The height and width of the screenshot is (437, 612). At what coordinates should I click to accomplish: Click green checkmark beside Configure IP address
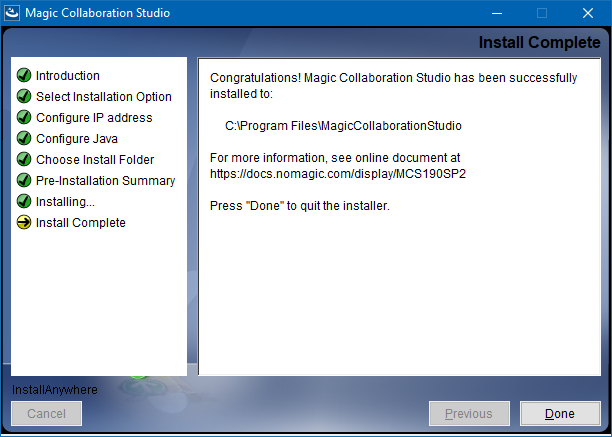[x=24, y=117]
